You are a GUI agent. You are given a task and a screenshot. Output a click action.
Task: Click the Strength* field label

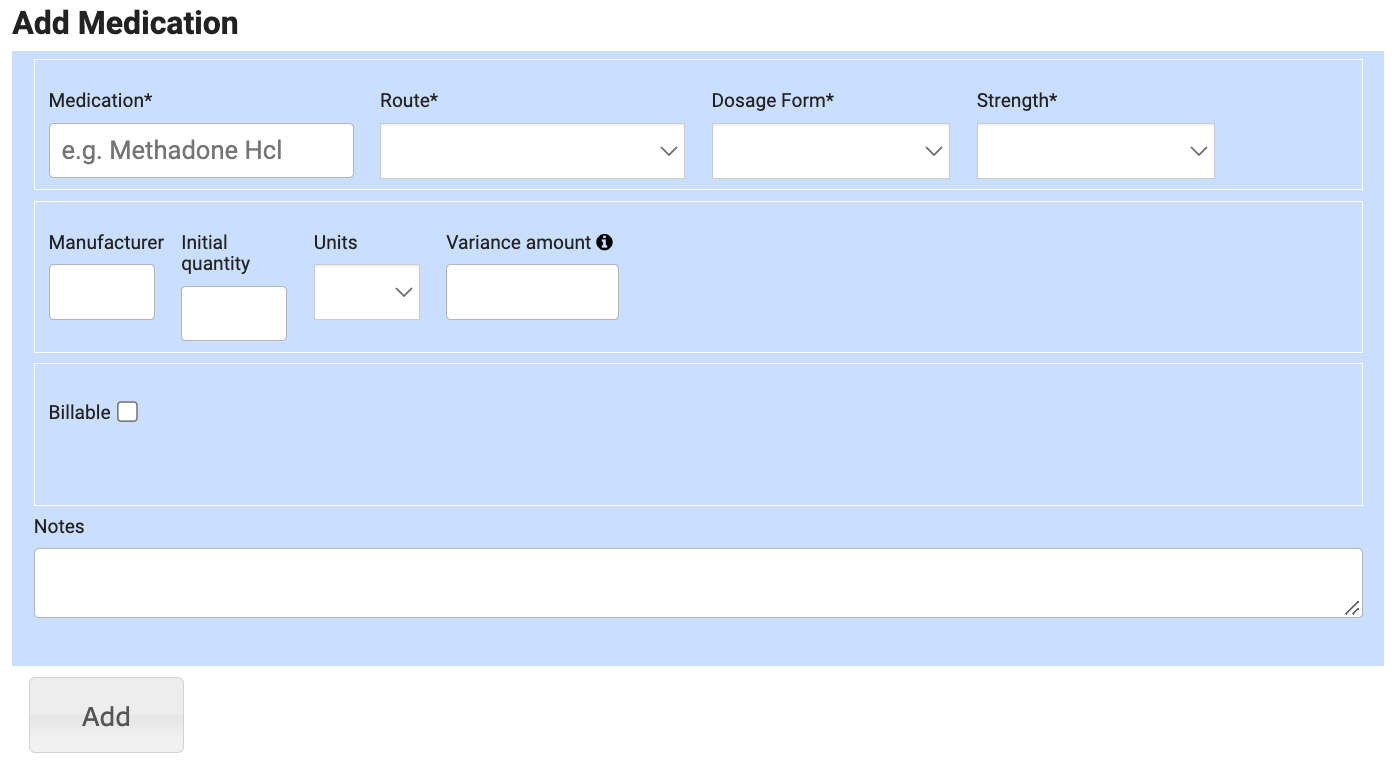pos(1016,100)
